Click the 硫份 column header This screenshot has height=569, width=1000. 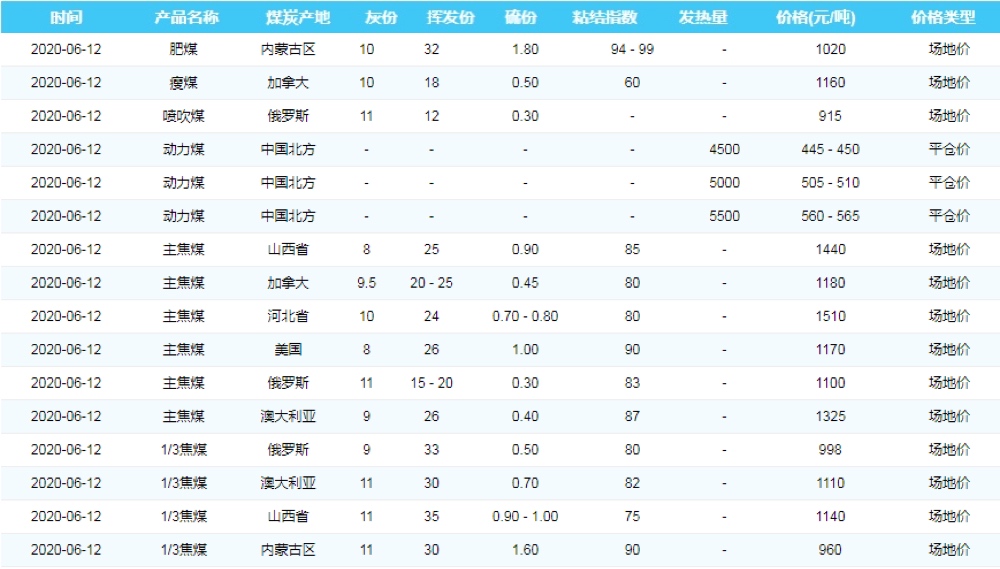coord(520,18)
